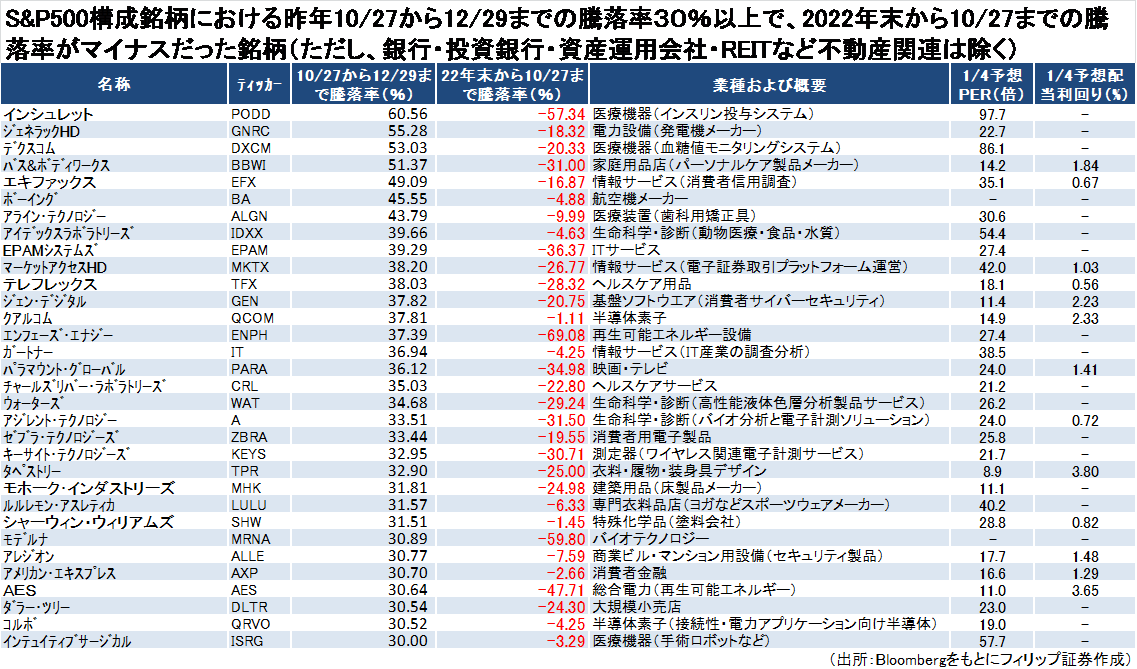Click the red value -59.80
This screenshot has height=669, width=1137.
[x=561, y=539]
